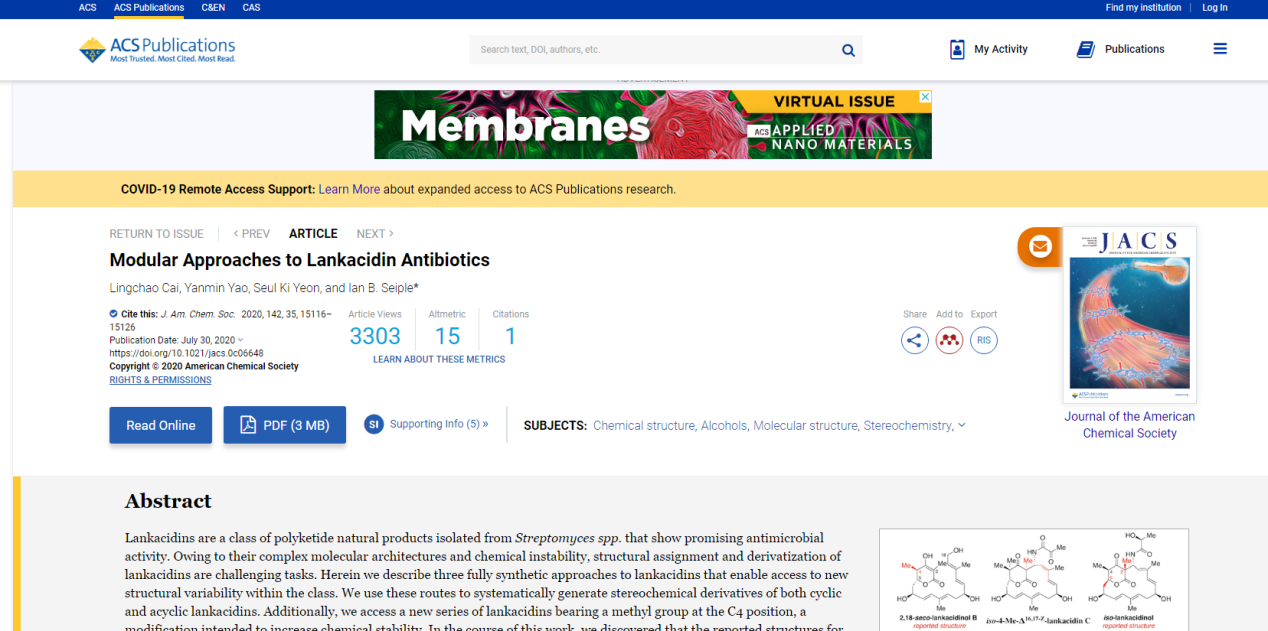Go to next article

(x=375, y=234)
